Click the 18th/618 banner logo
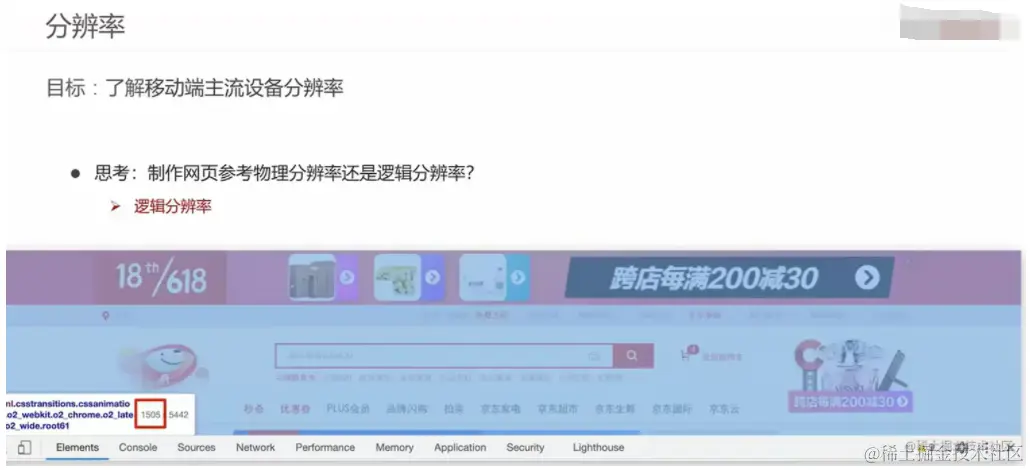 click(x=162, y=279)
